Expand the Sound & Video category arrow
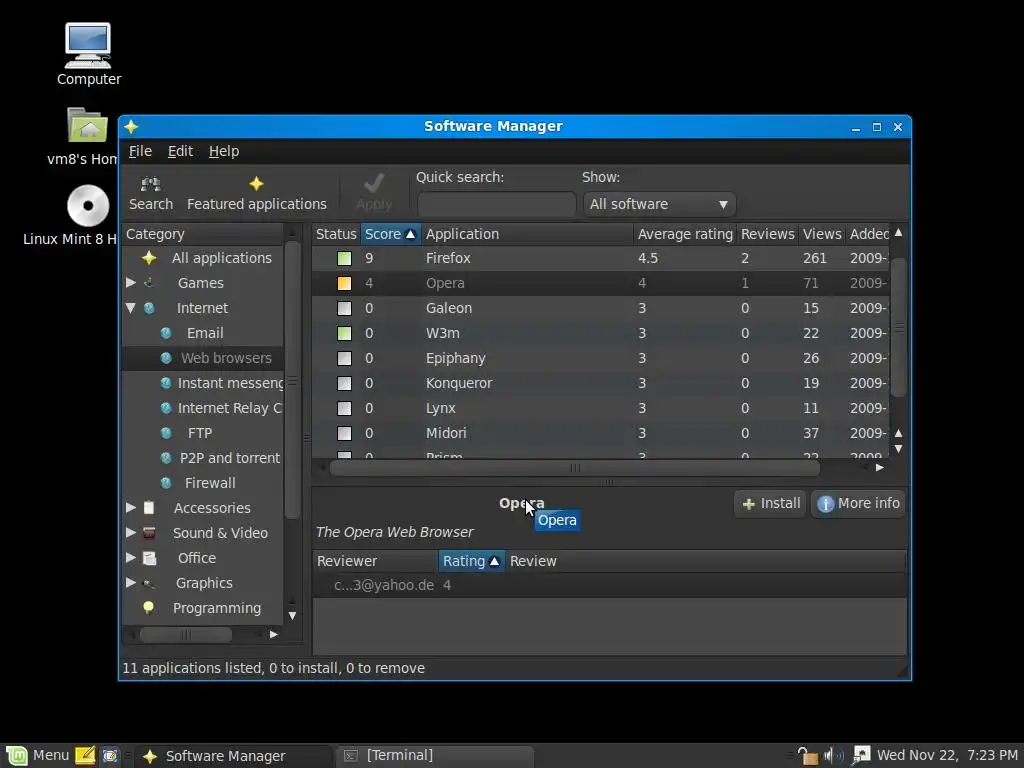1024x768 pixels. click(131, 532)
